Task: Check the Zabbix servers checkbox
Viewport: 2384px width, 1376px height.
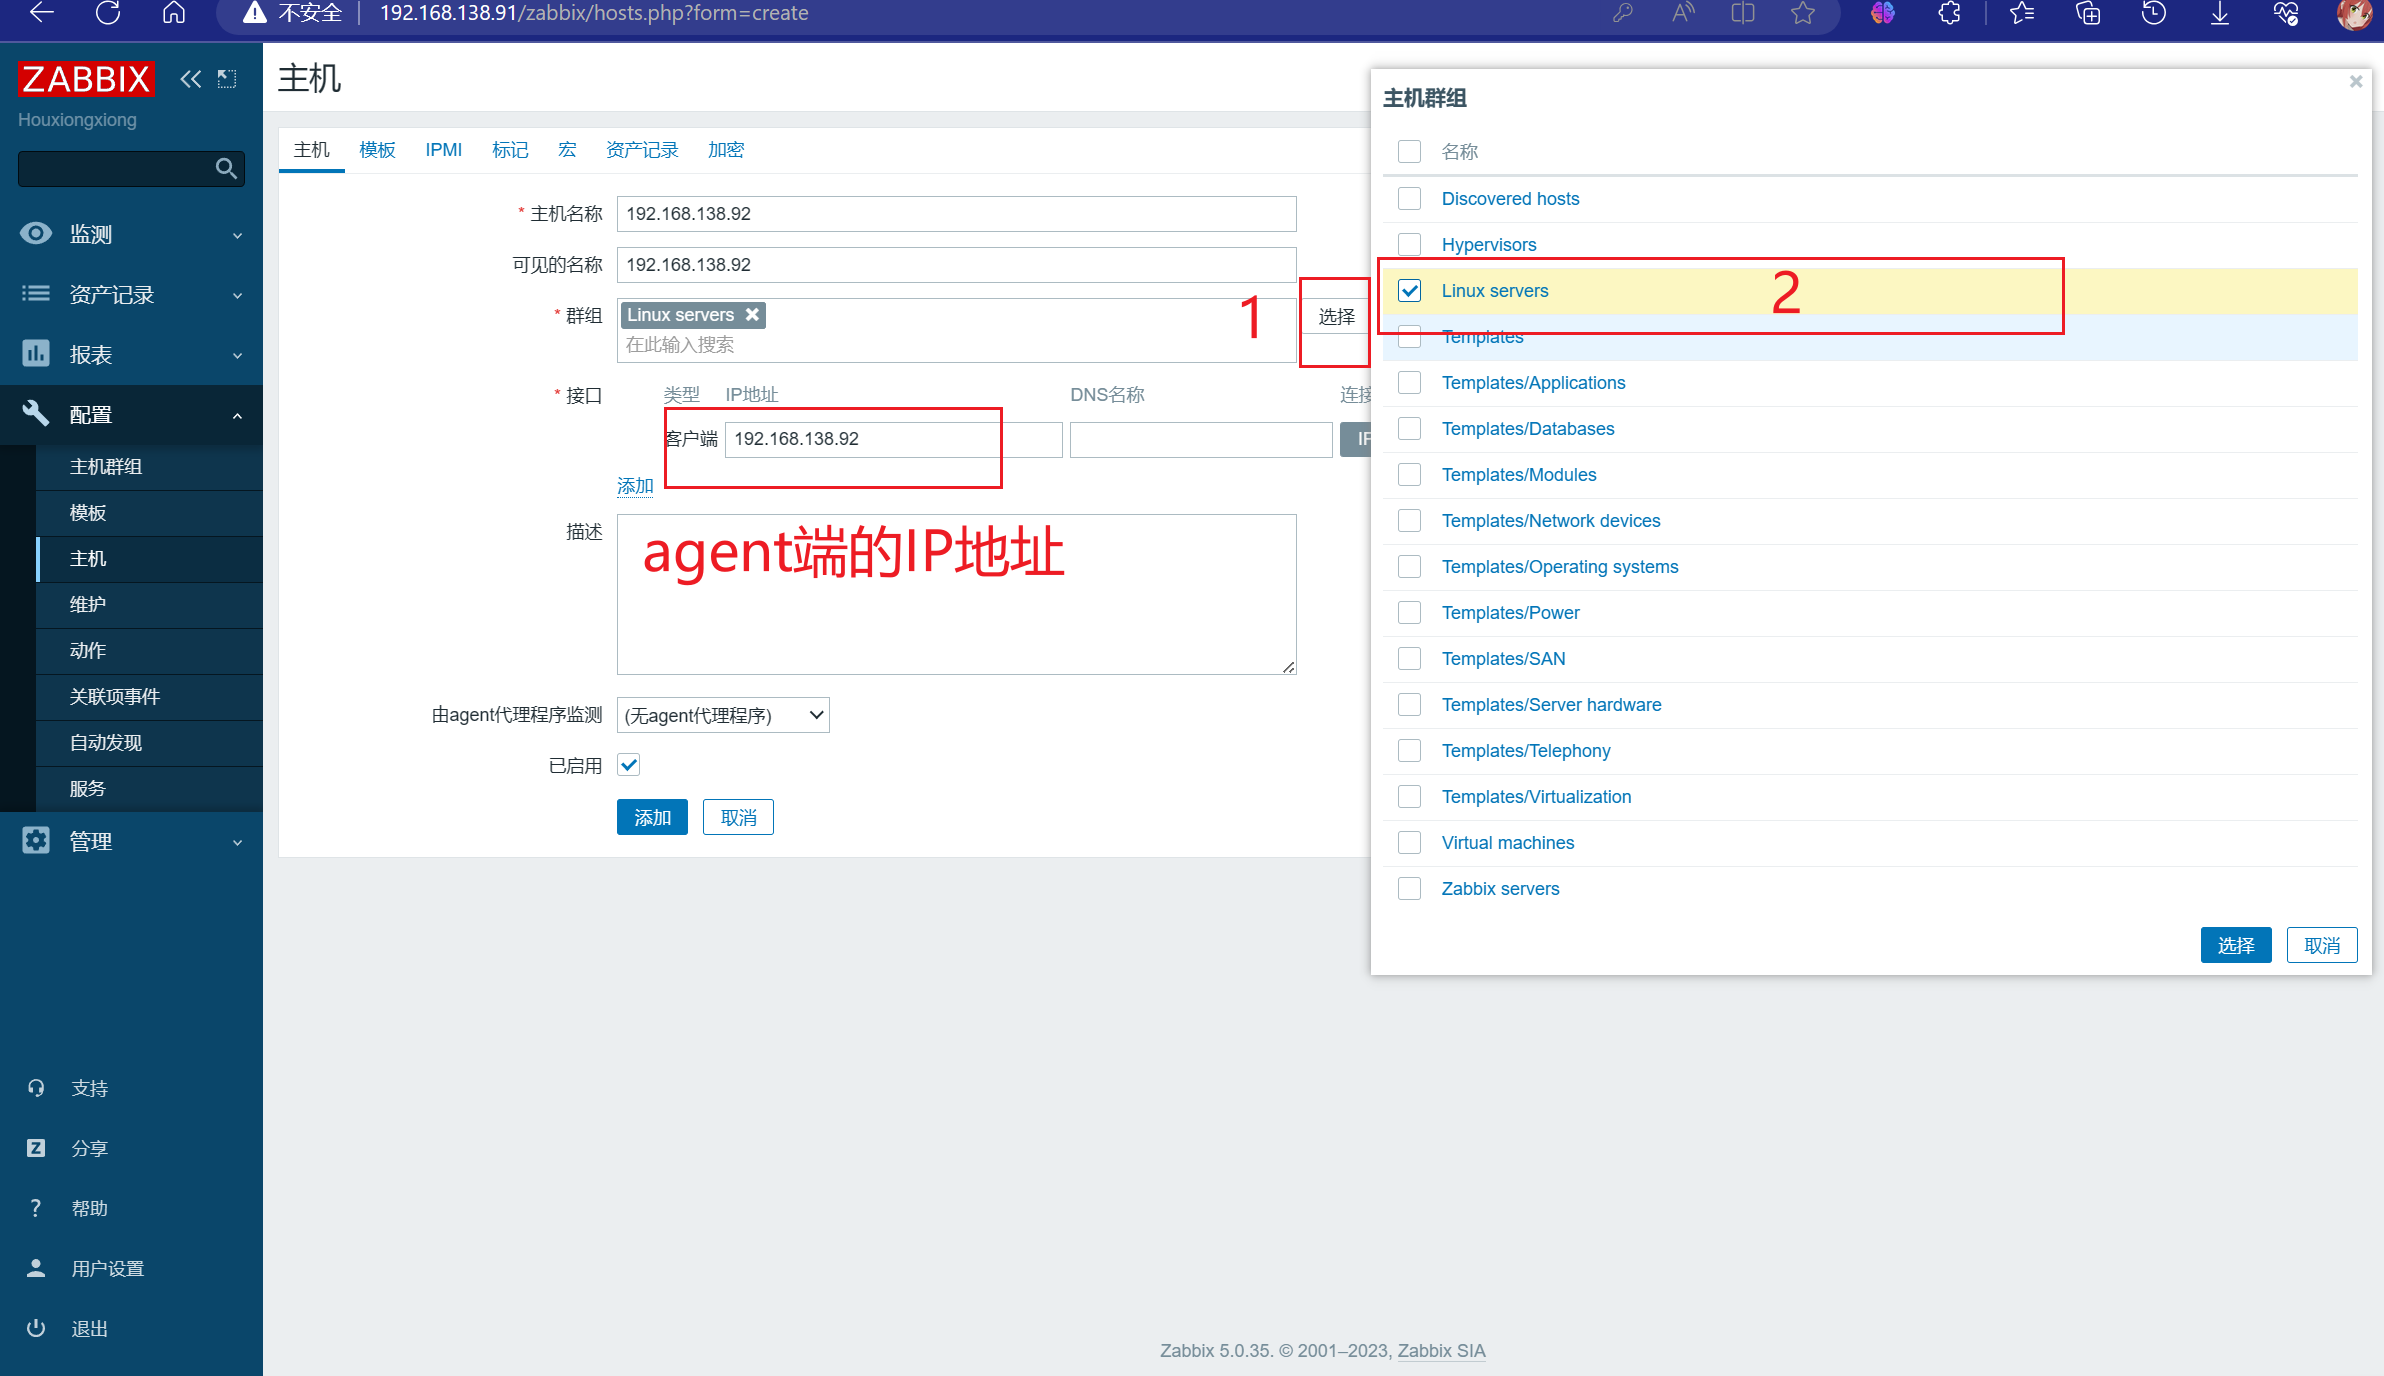Action: pos(1409,889)
